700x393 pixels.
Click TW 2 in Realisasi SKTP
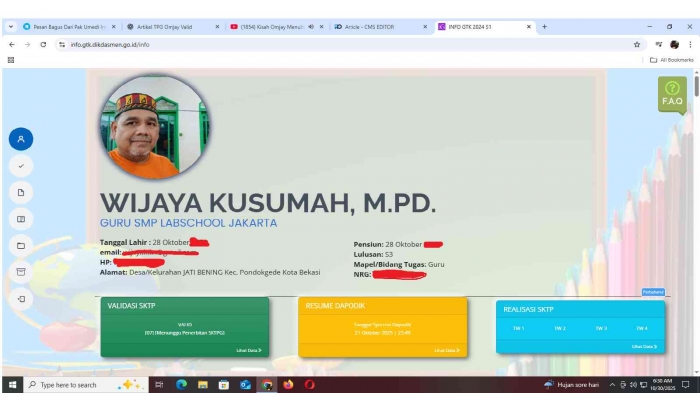click(x=559, y=328)
